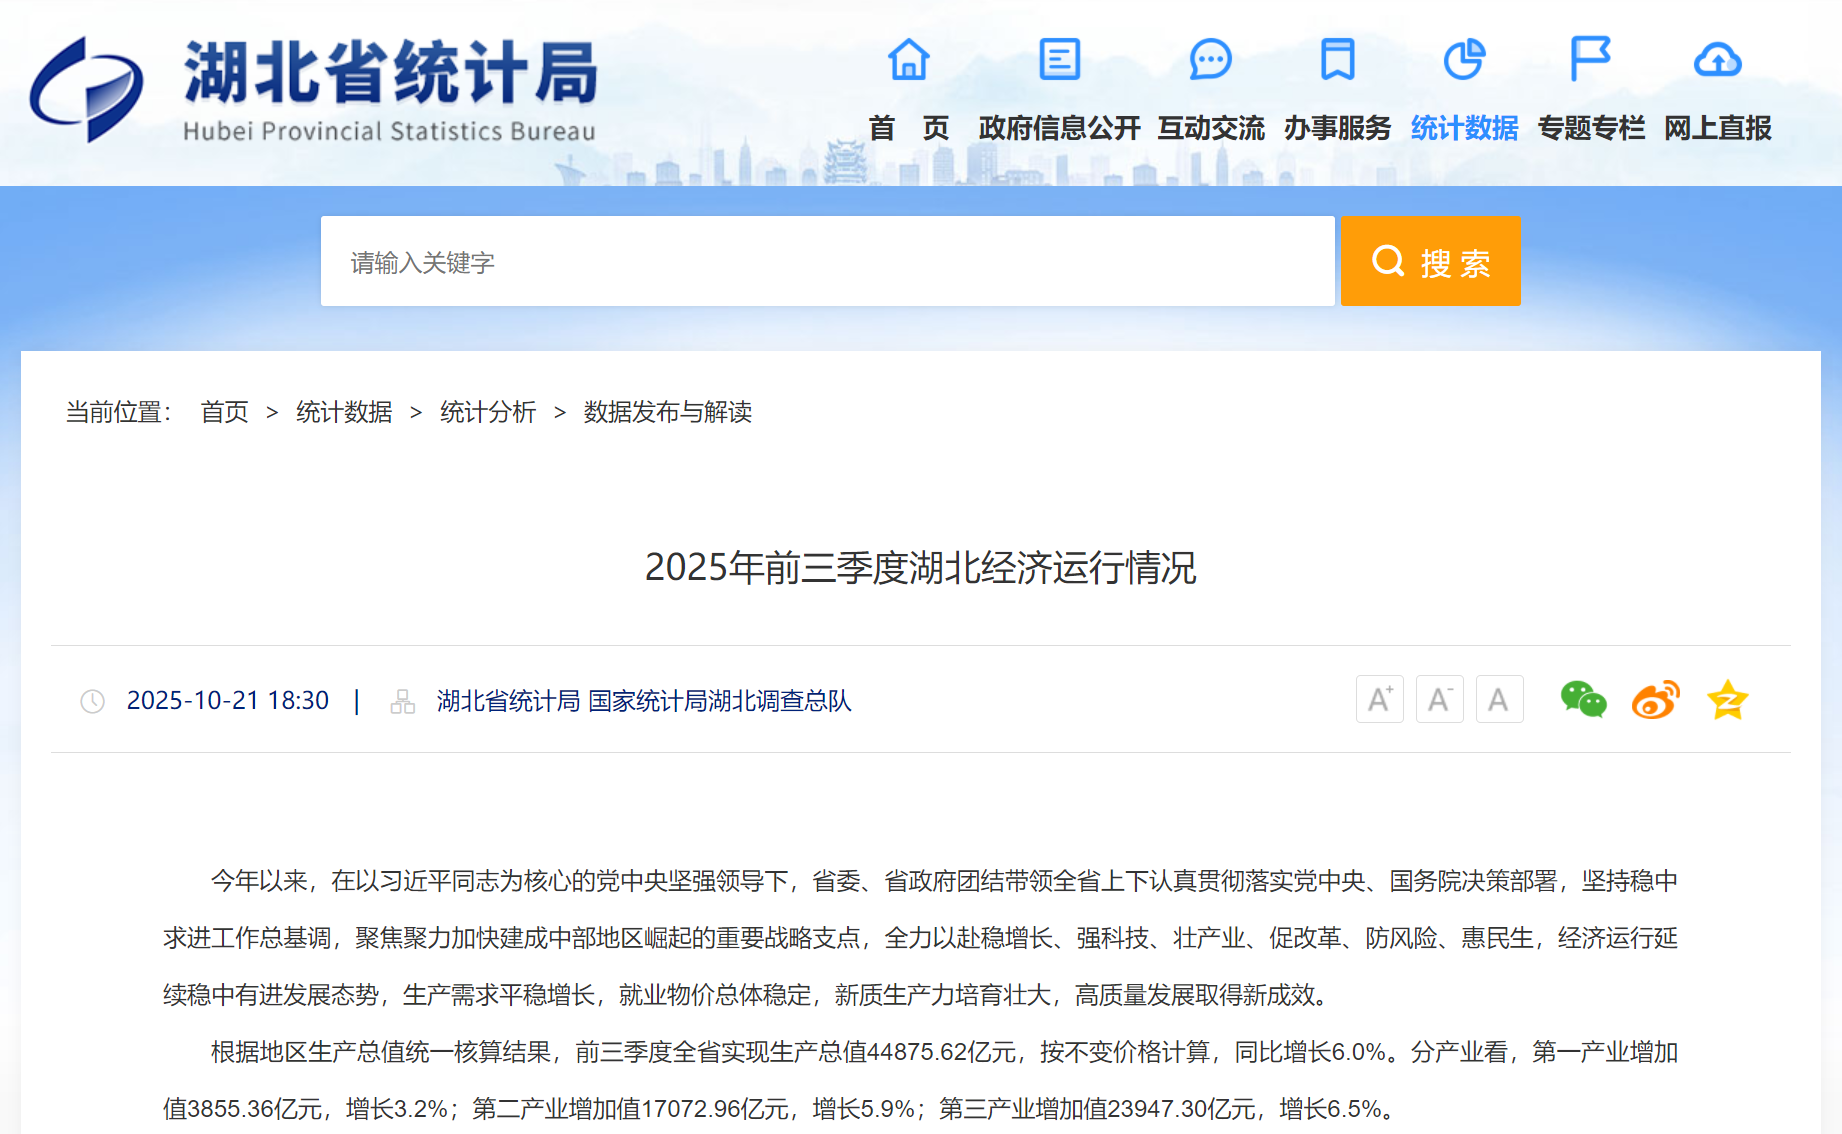The image size is (1842, 1134).
Task: Increase font size with A+ button
Action: (x=1379, y=699)
